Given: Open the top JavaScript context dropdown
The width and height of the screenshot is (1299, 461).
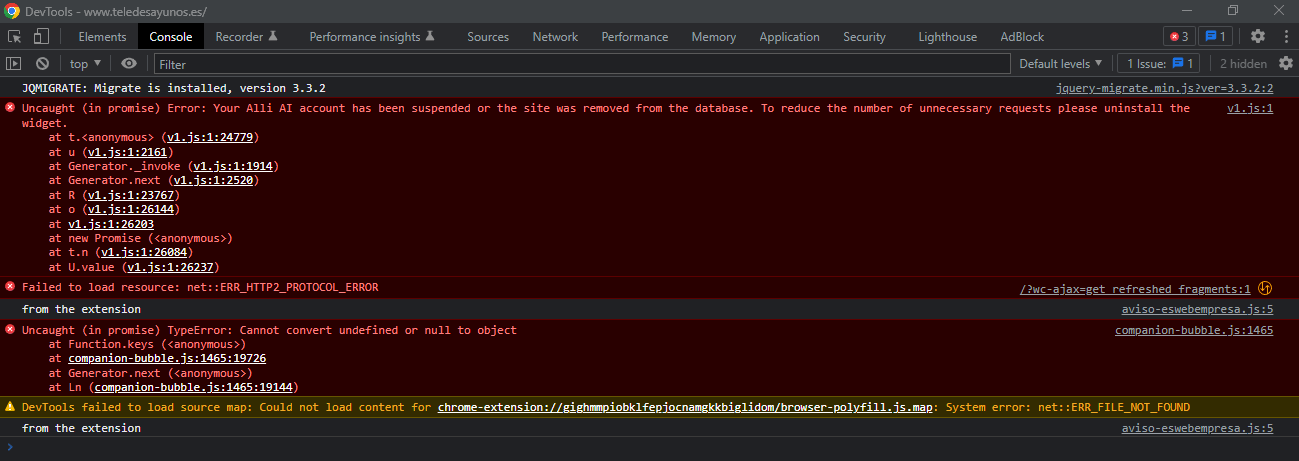Looking at the screenshot, I should [87, 63].
